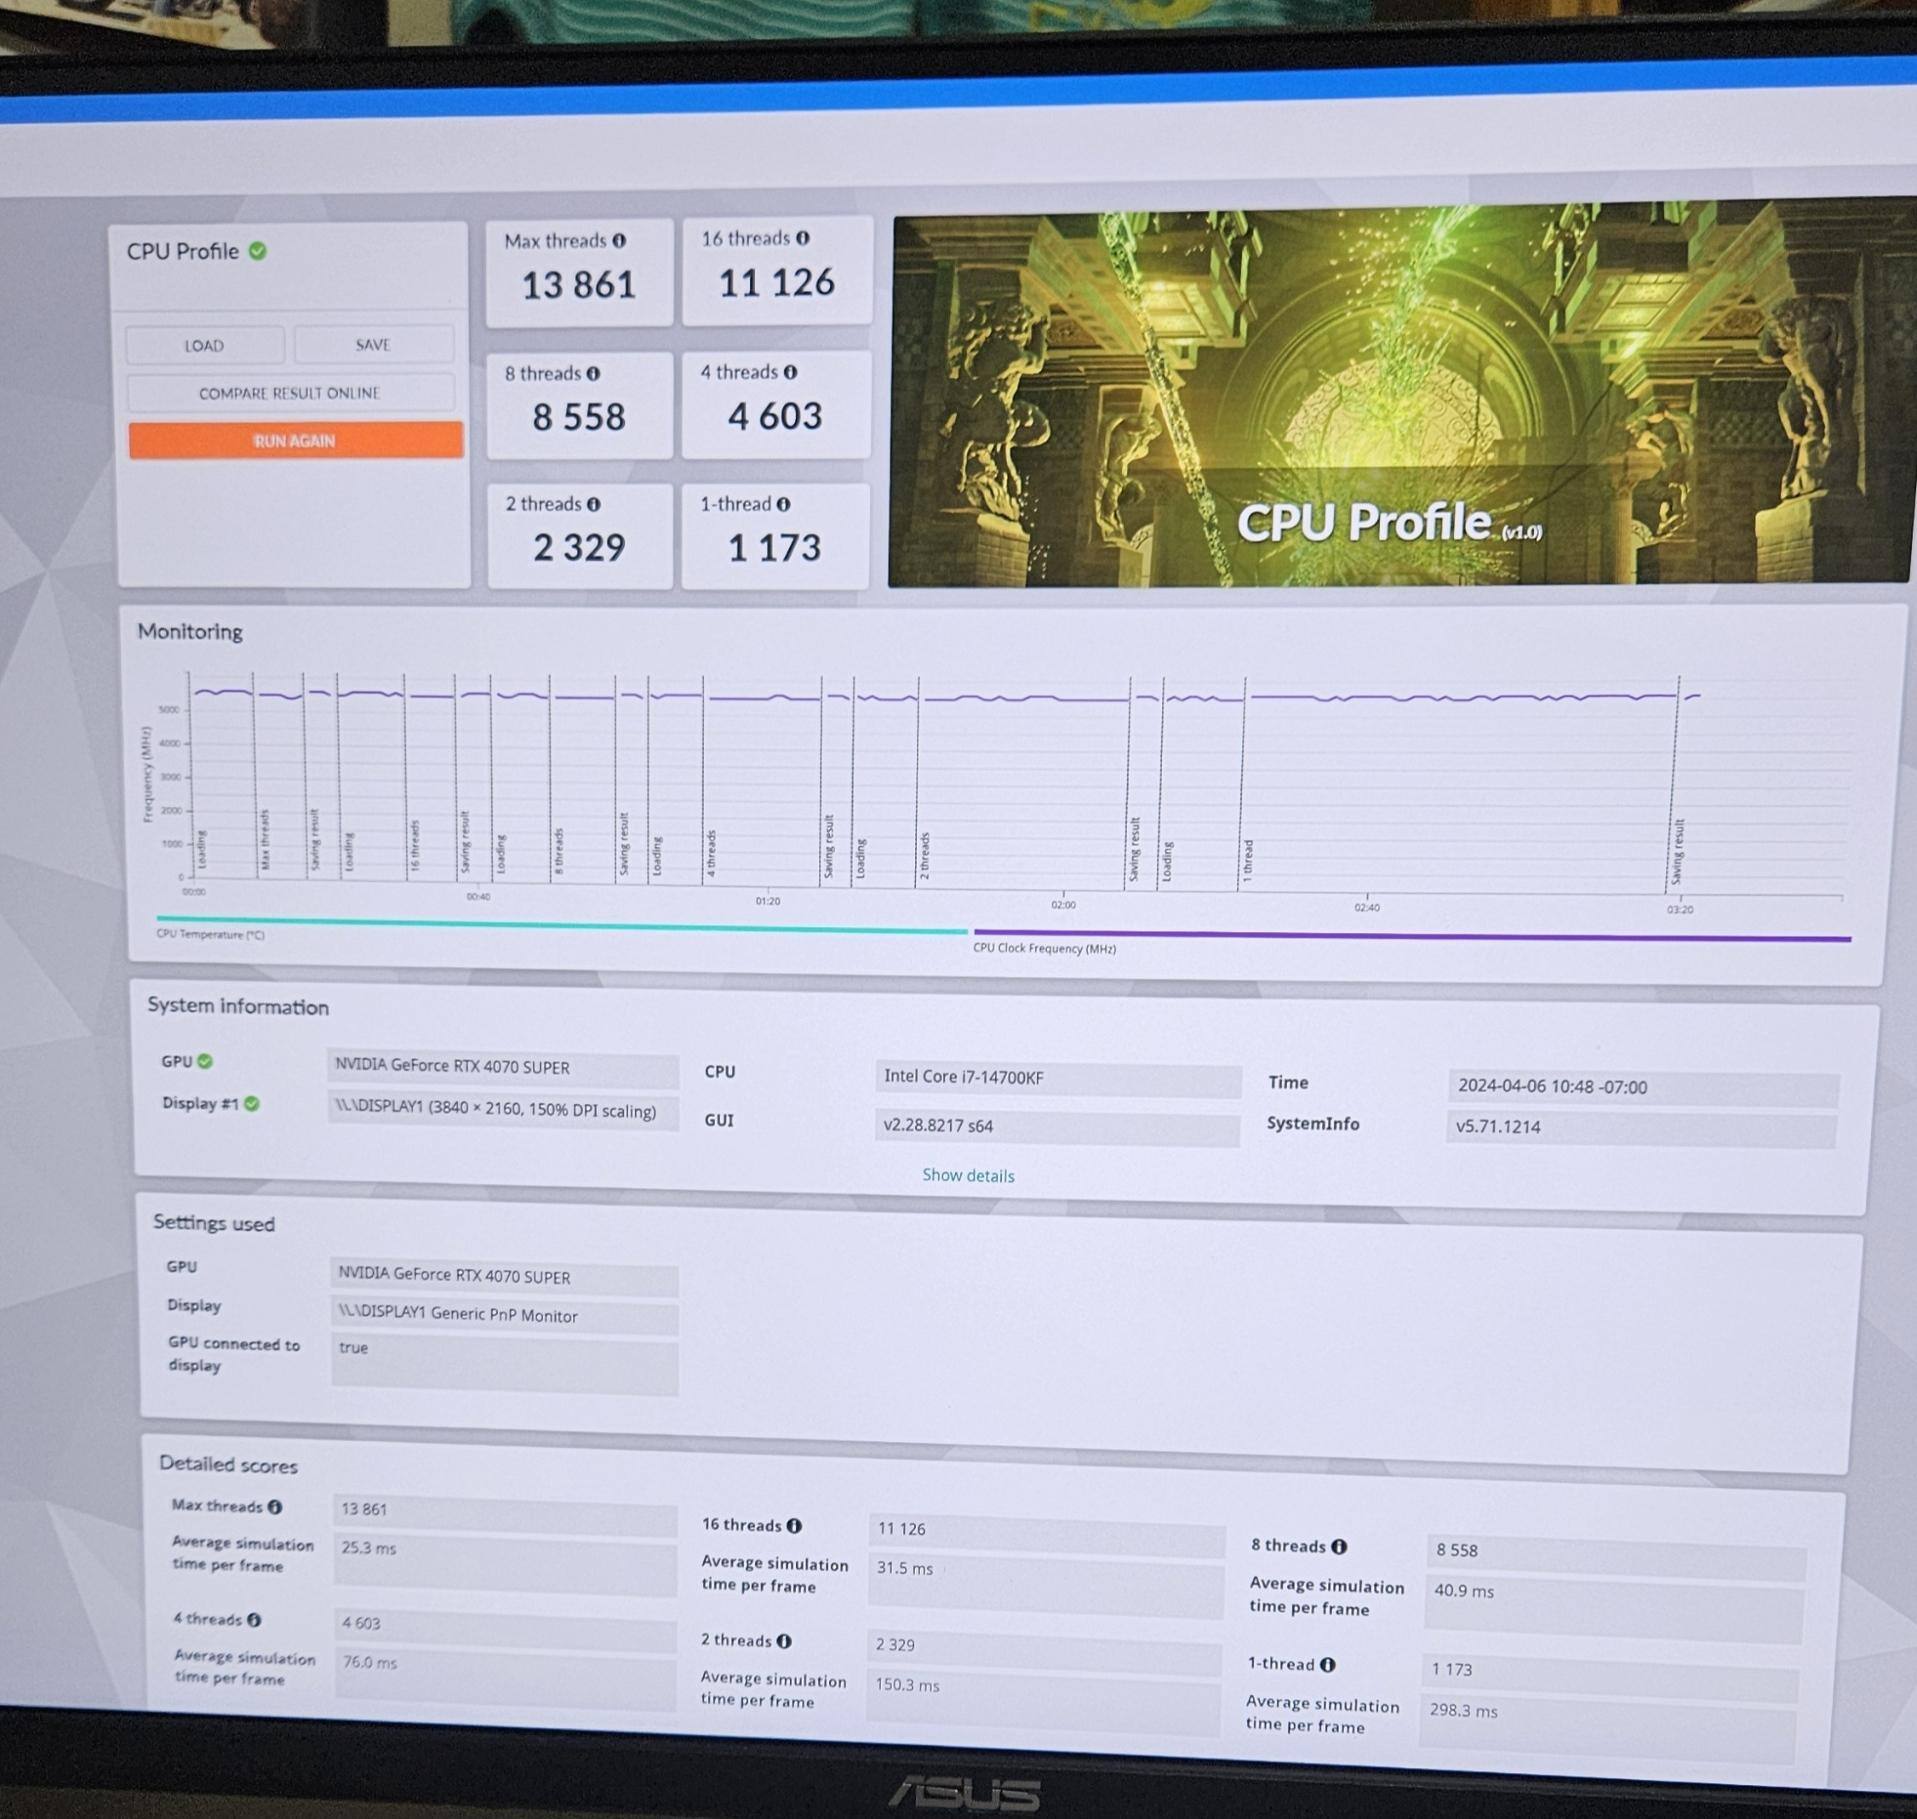This screenshot has width=1917, height=1819.
Task: Click info icon on 16 threads score tile
Action: pyautogui.click(x=802, y=238)
